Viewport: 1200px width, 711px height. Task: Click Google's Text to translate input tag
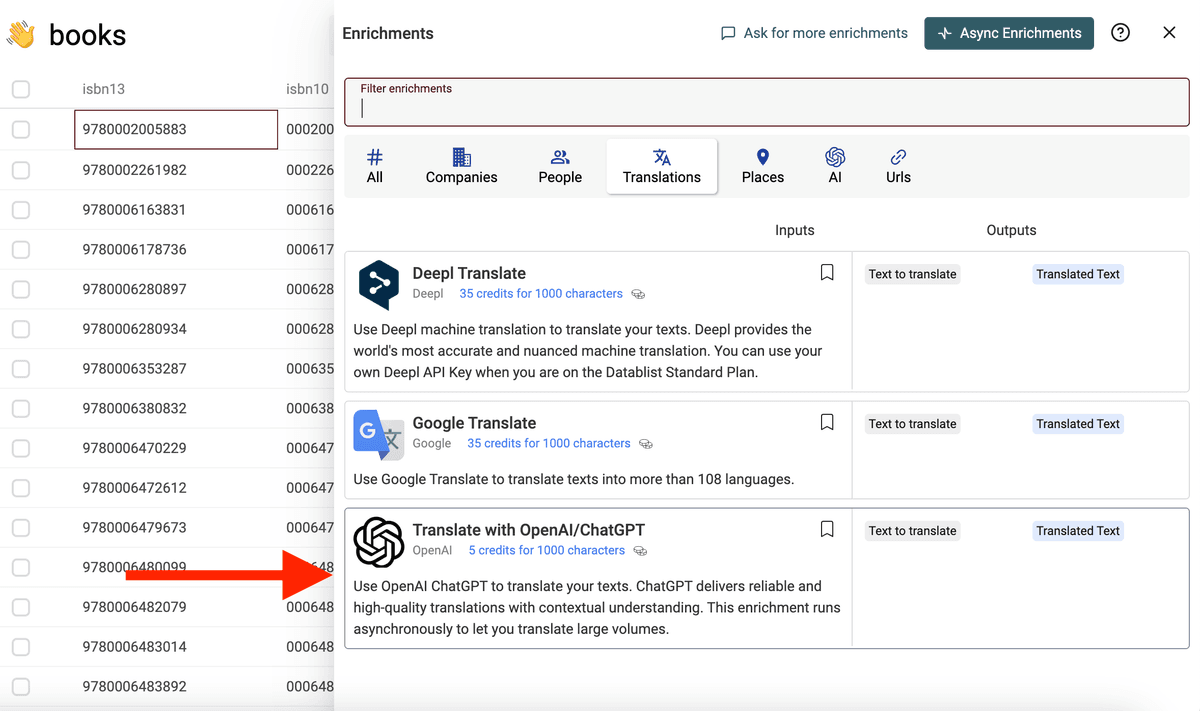click(912, 424)
